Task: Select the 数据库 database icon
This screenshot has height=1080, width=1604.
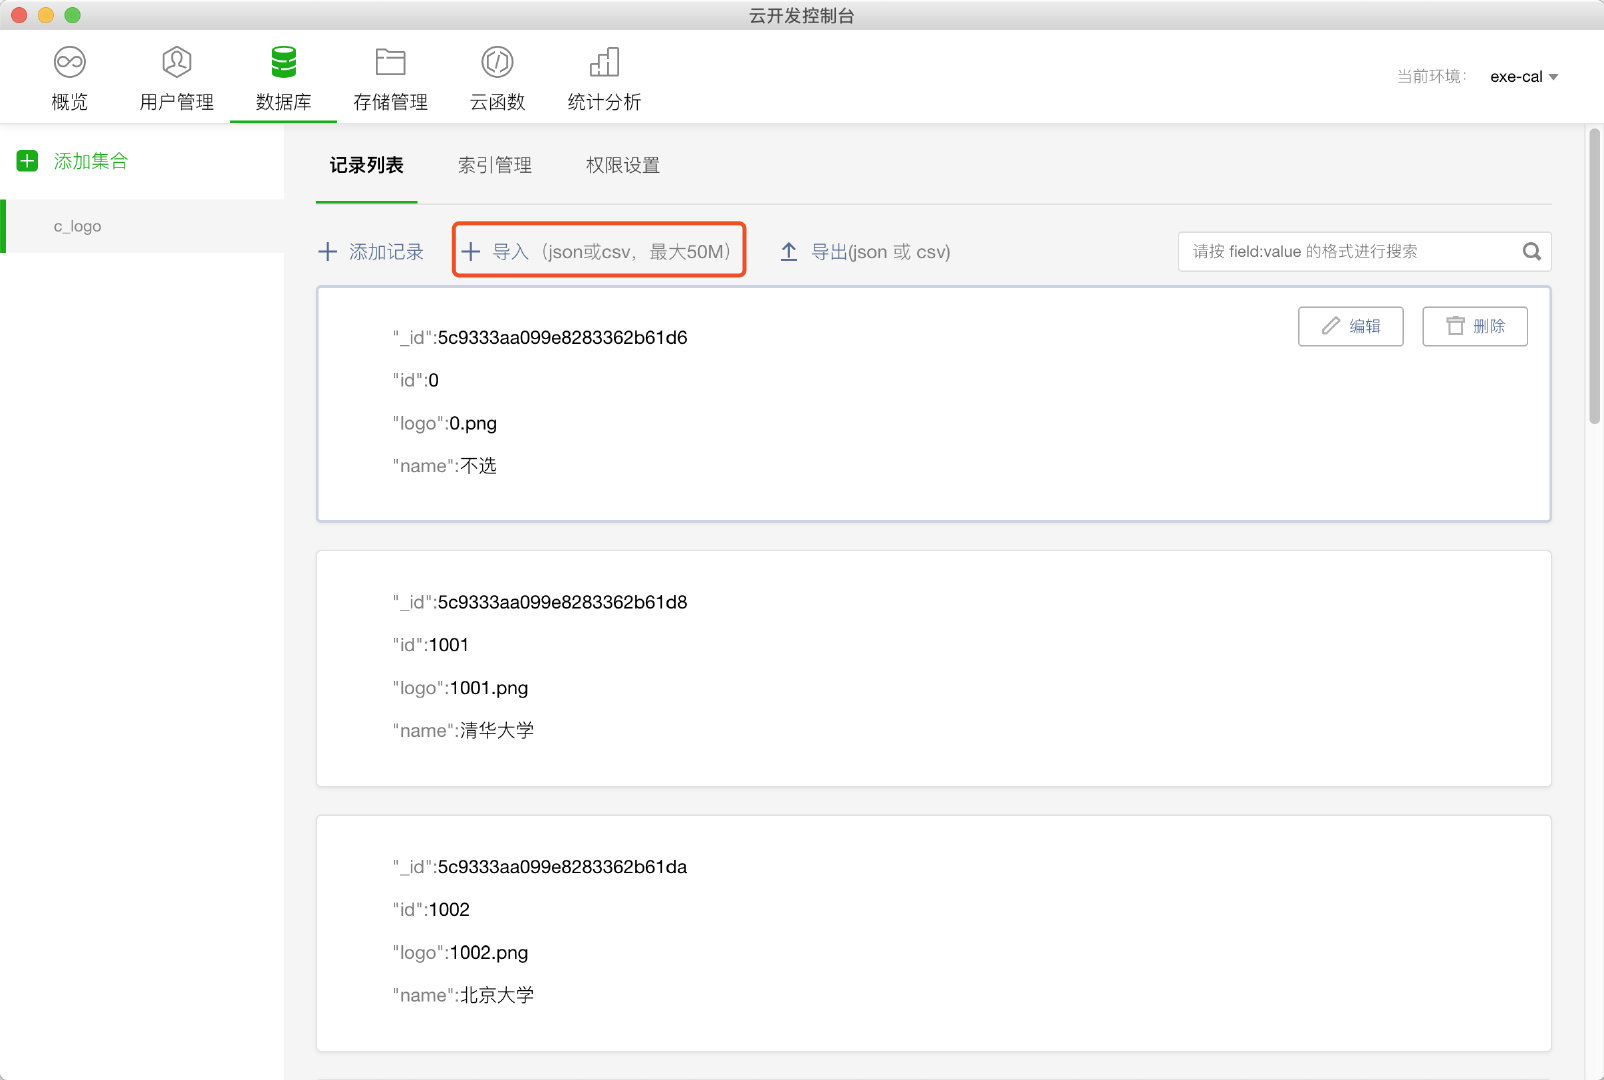Action: click(284, 62)
